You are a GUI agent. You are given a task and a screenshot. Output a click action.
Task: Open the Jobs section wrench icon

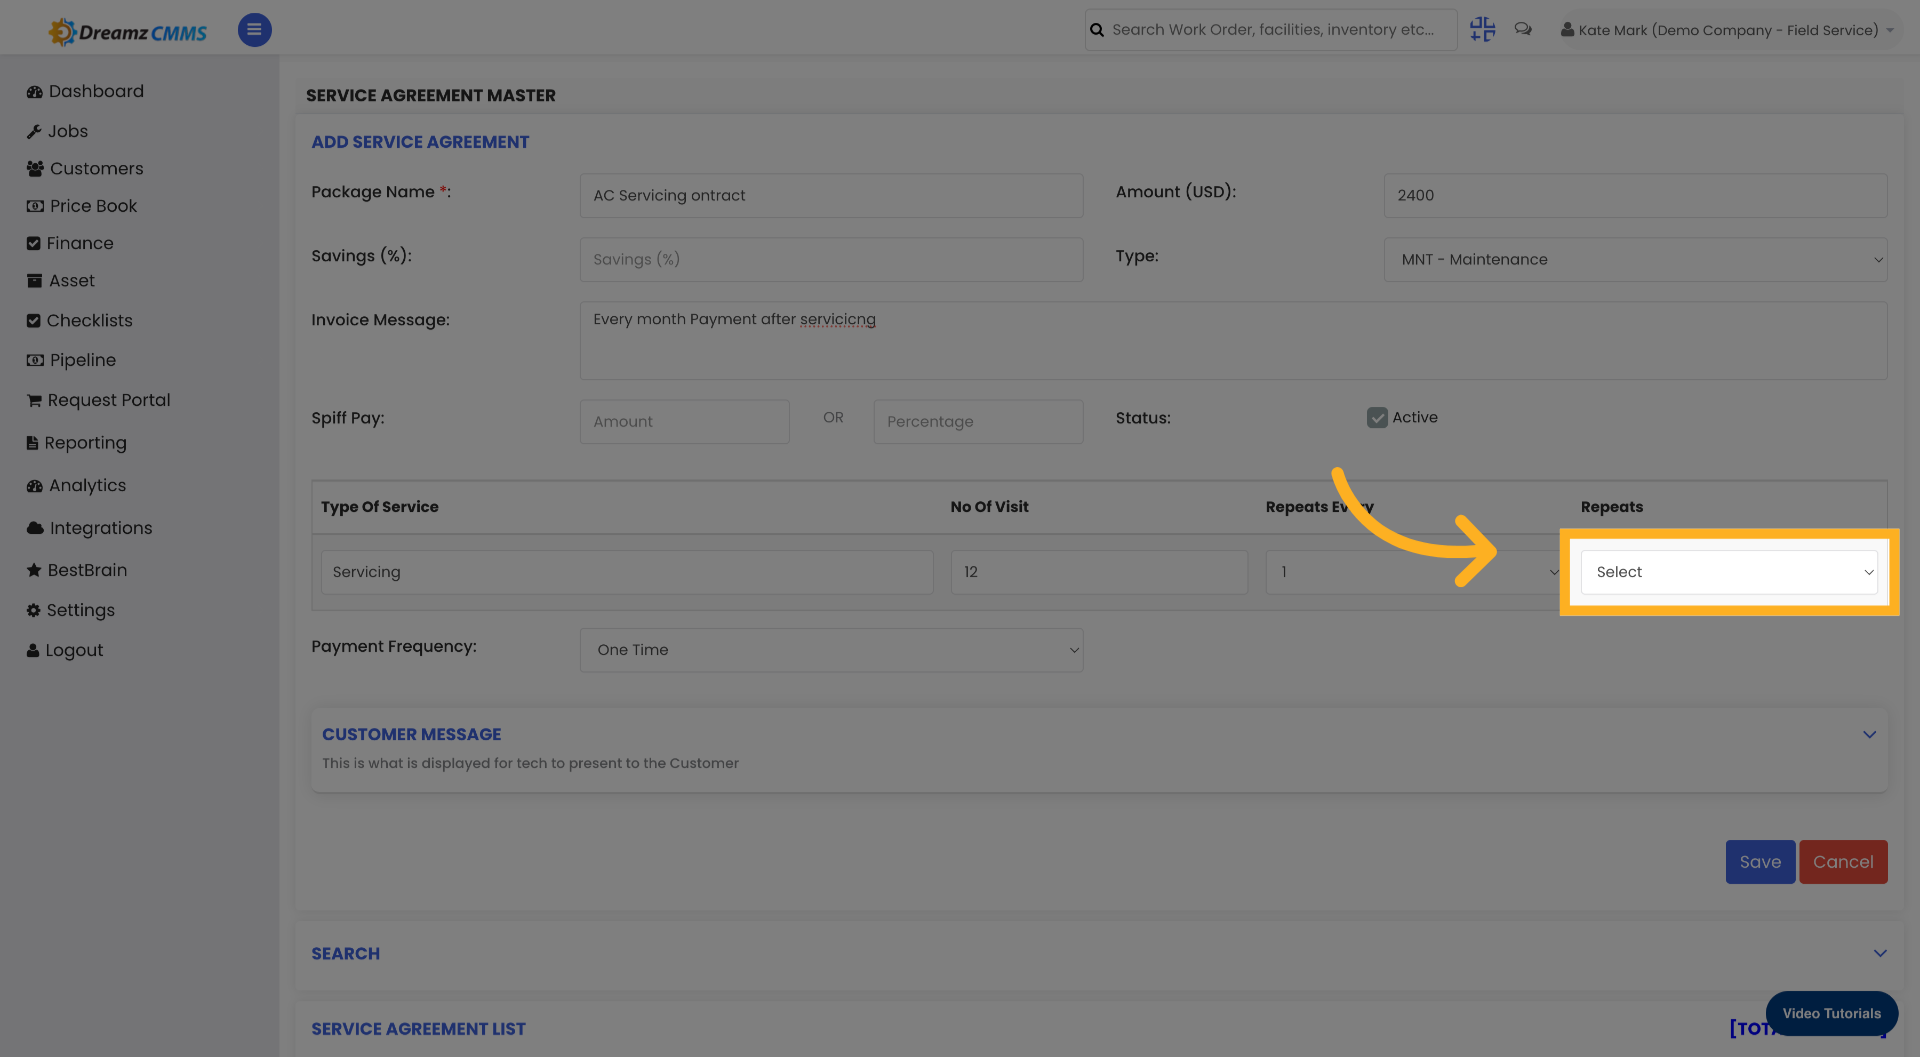tap(35, 131)
